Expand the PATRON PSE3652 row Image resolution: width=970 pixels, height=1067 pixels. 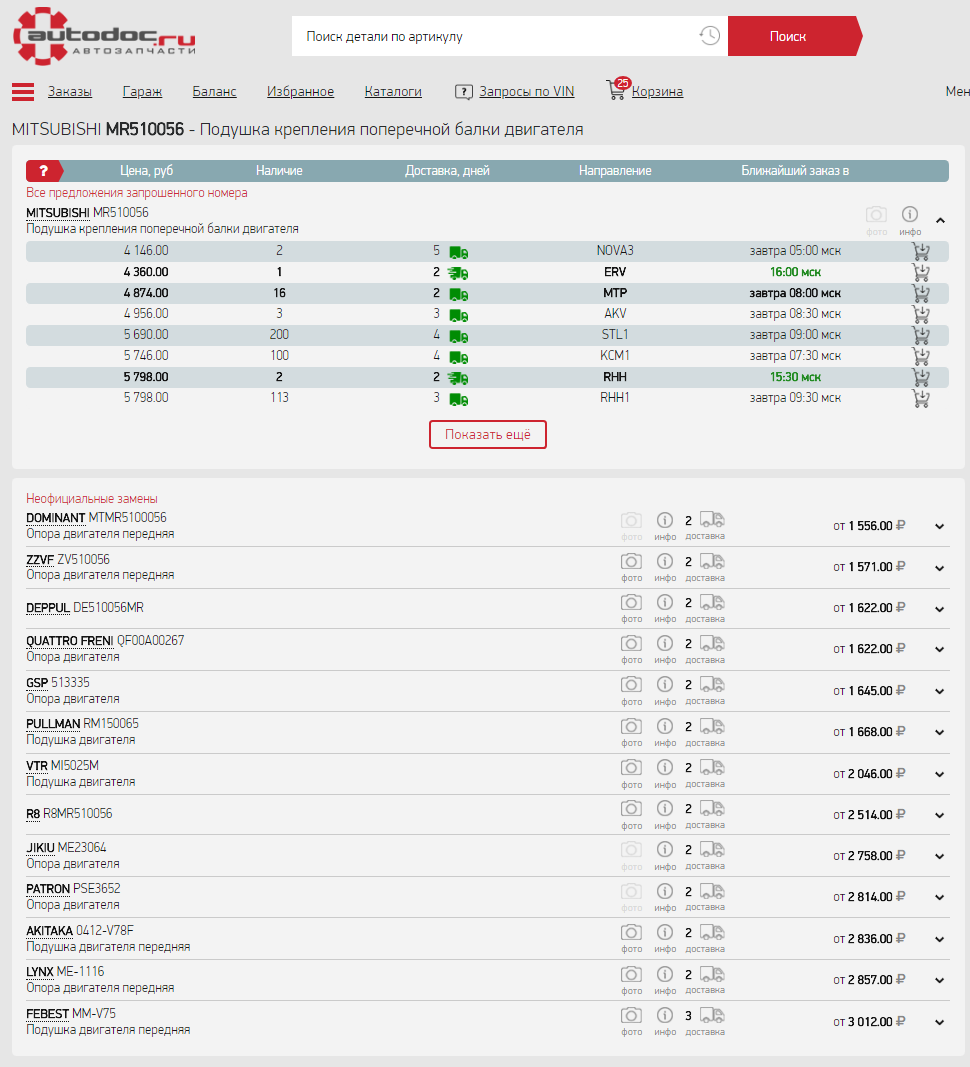939,898
